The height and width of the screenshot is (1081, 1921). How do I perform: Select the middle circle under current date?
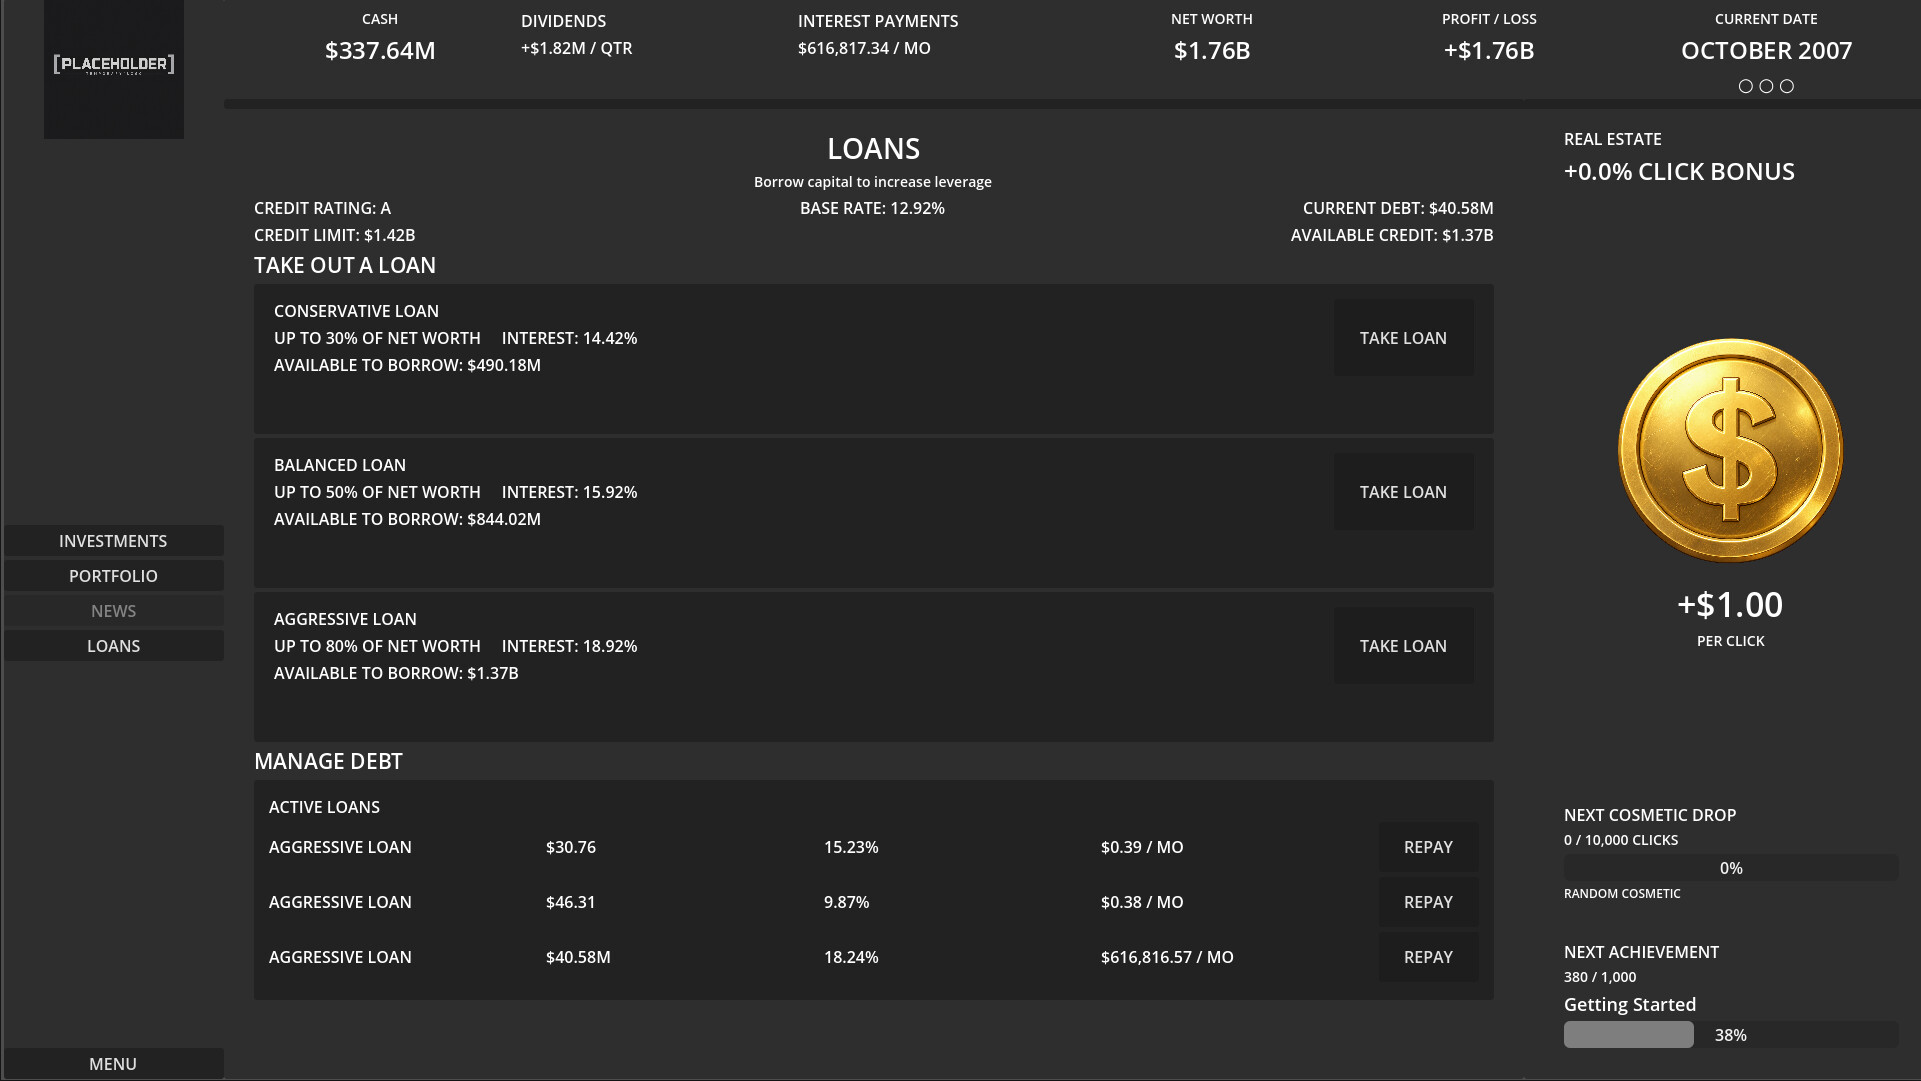(x=1766, y=86)
